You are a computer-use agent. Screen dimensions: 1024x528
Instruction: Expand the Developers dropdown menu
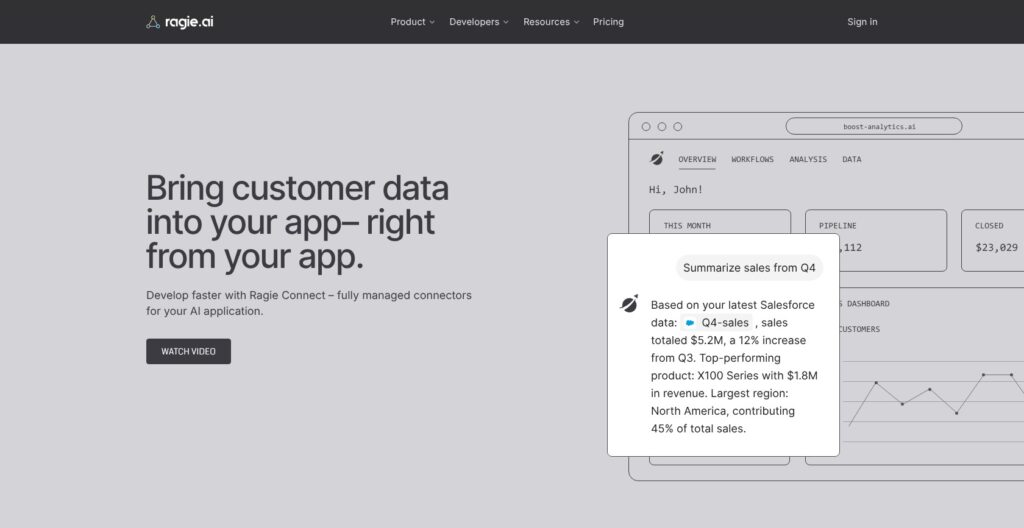479,22
